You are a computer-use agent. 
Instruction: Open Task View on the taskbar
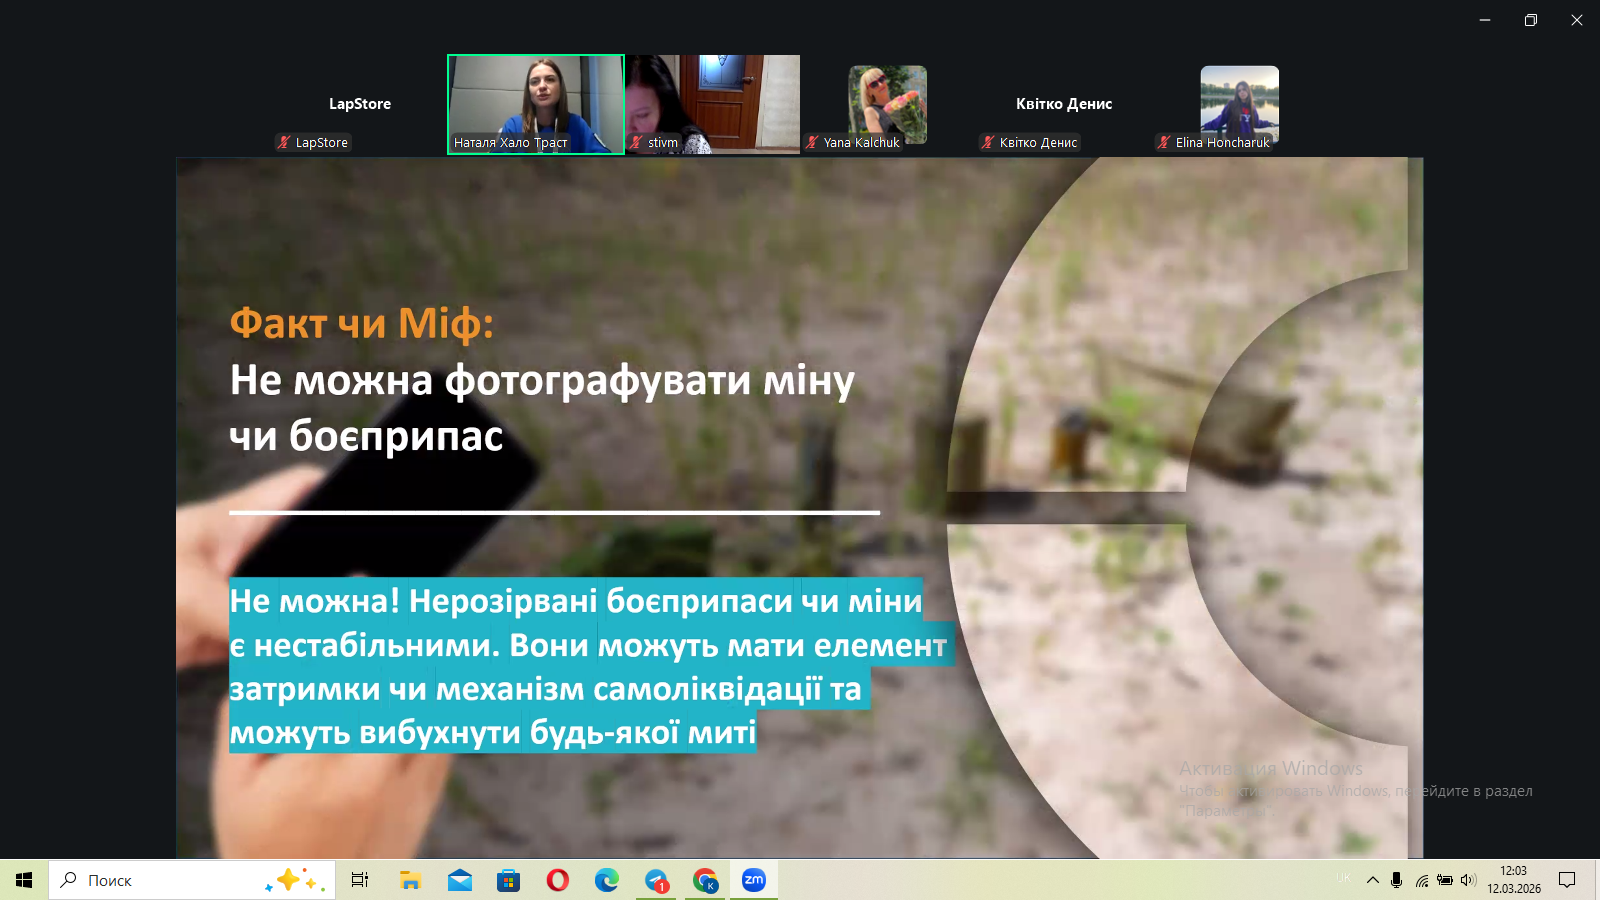click(x=360, y=880)
